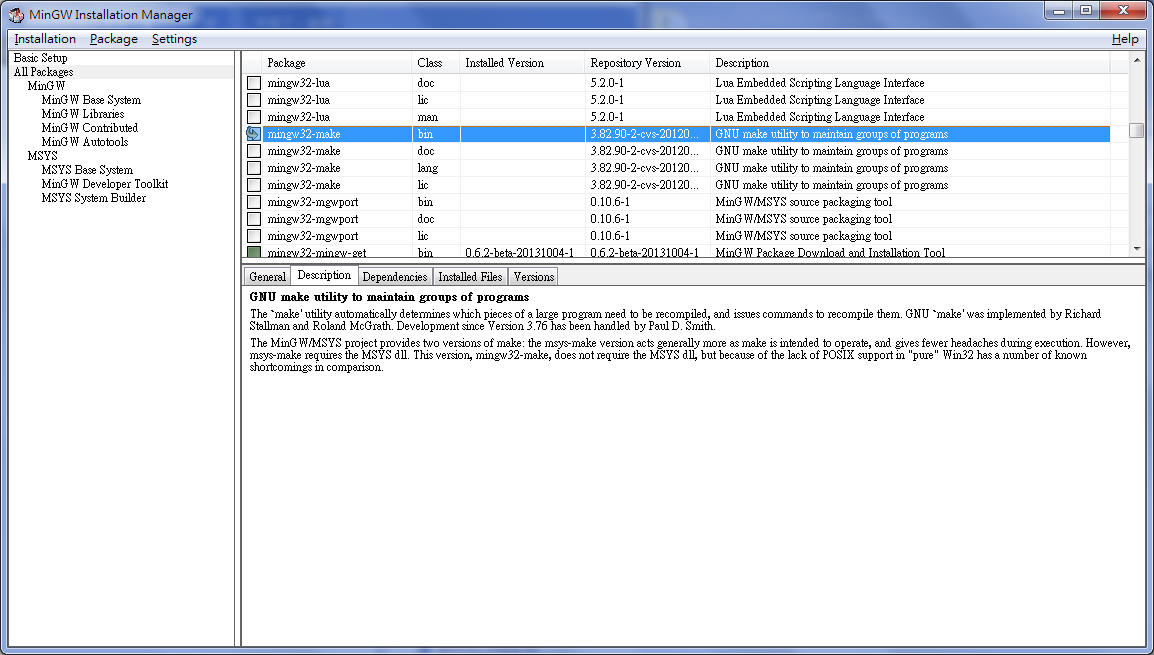The width and height of the screenshot is (1154, 655).
Task: Click the installation marker icon on mingw32-make bin
Action: tap(254, 134)
